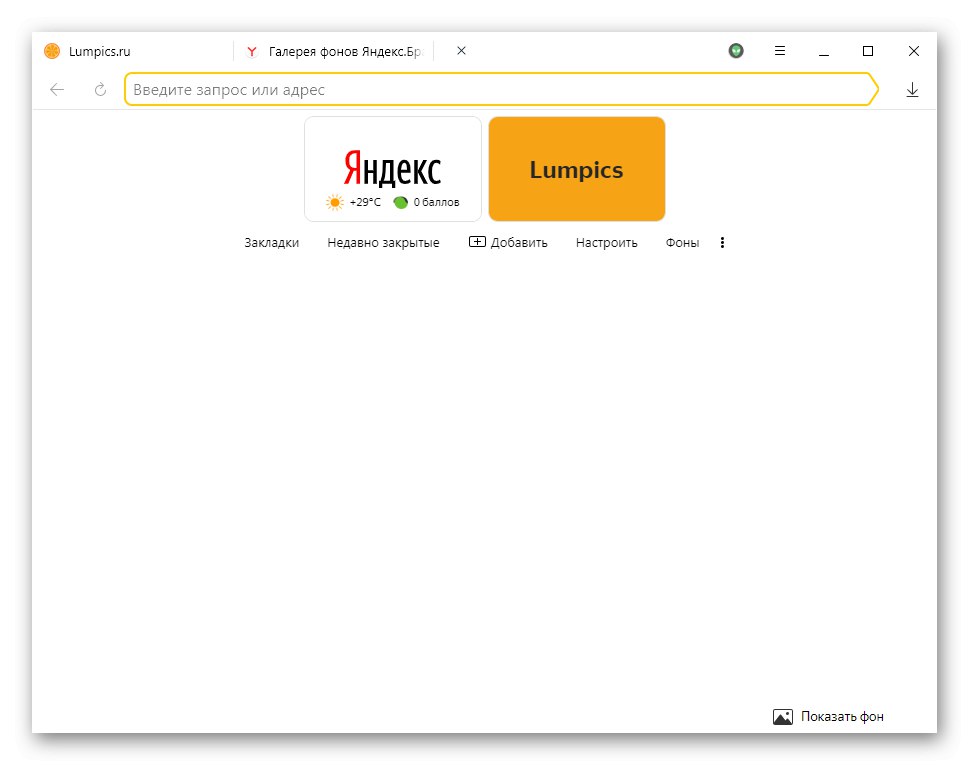The height and width of the screenshot is (765, 969).
Task: Click the picture icon near Показать фон
Action: (782, 717)
